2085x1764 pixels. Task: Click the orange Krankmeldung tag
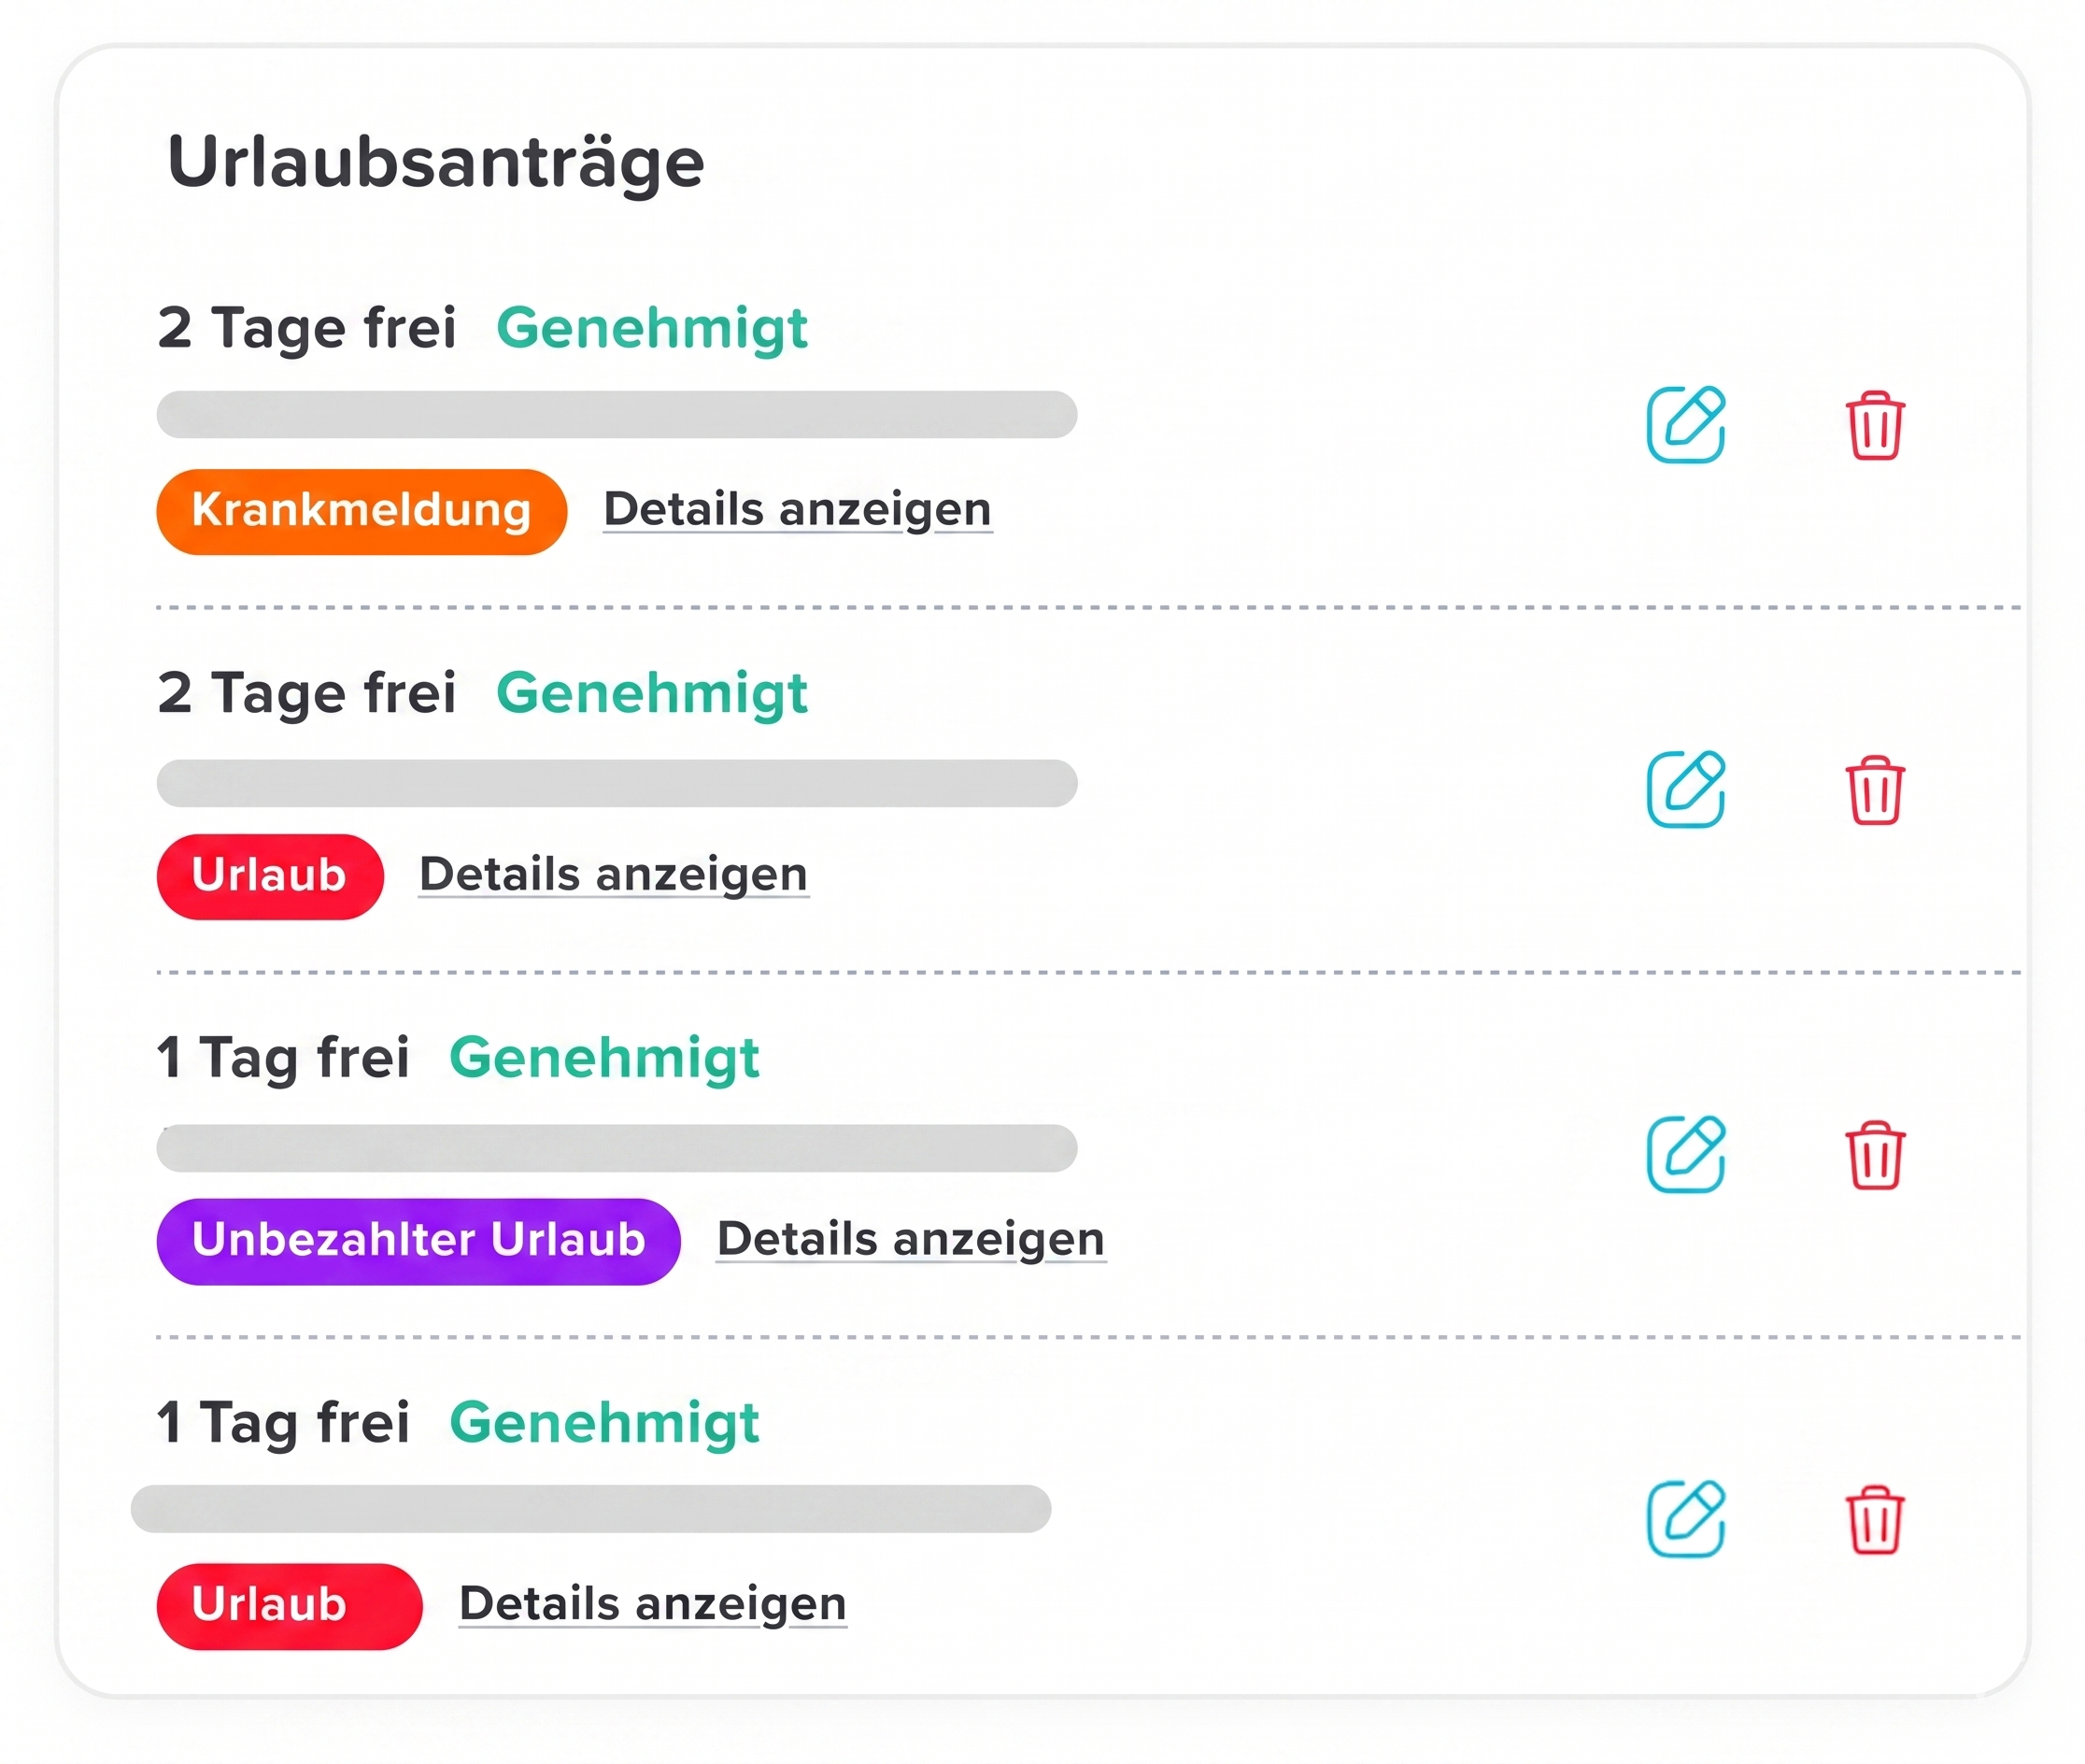(361, 511)
